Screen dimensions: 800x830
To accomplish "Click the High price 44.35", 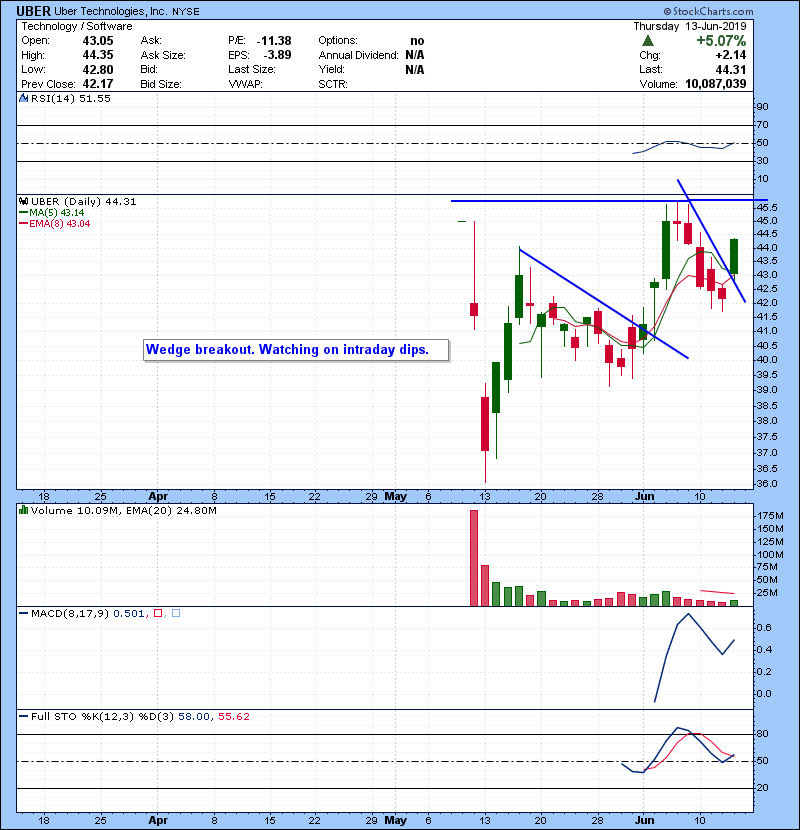I will pyautogui.click(x=98, y=55).
